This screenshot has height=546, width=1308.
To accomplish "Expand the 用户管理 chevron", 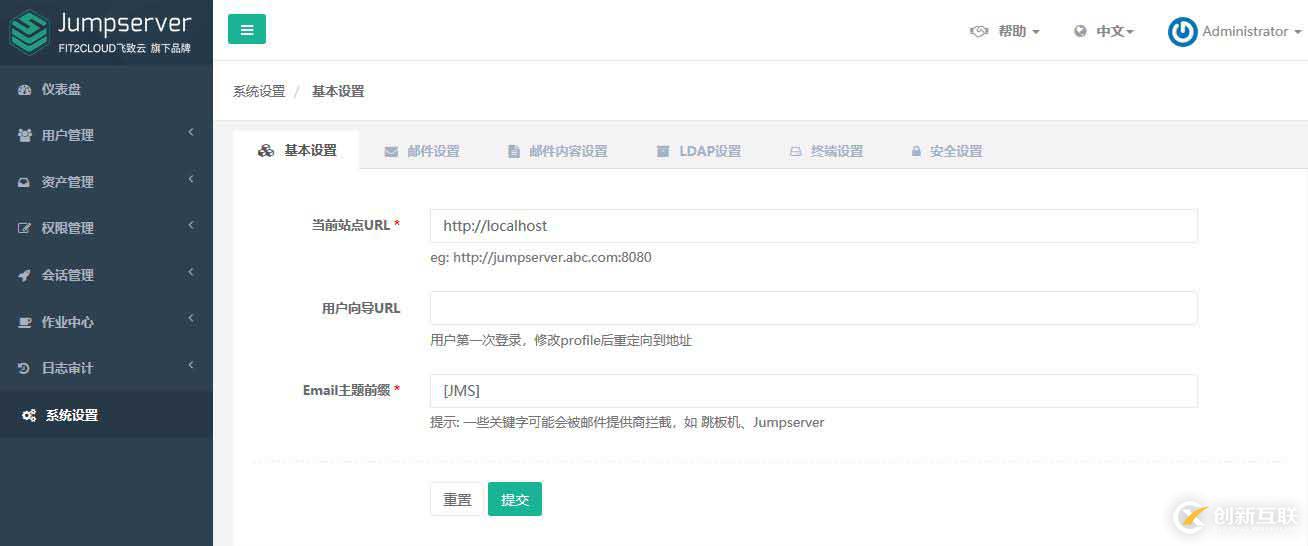I will 191,133.
